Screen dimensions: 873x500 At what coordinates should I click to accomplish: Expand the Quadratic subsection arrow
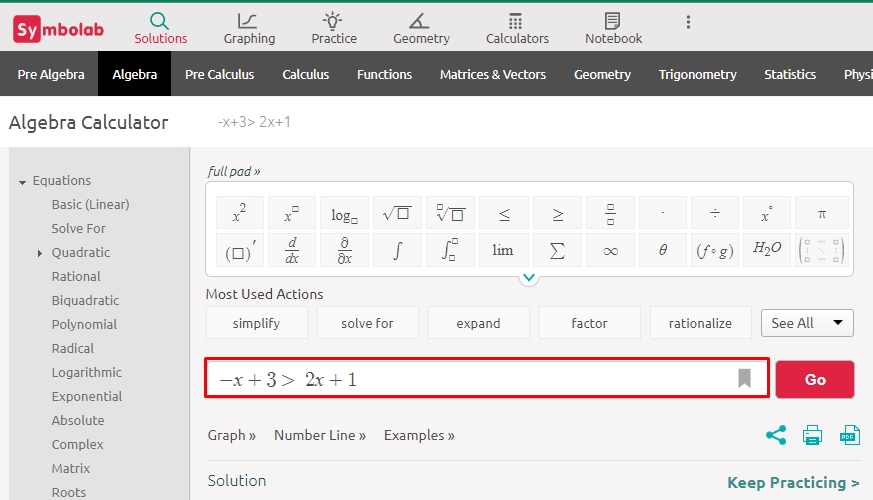pos(40,253)
